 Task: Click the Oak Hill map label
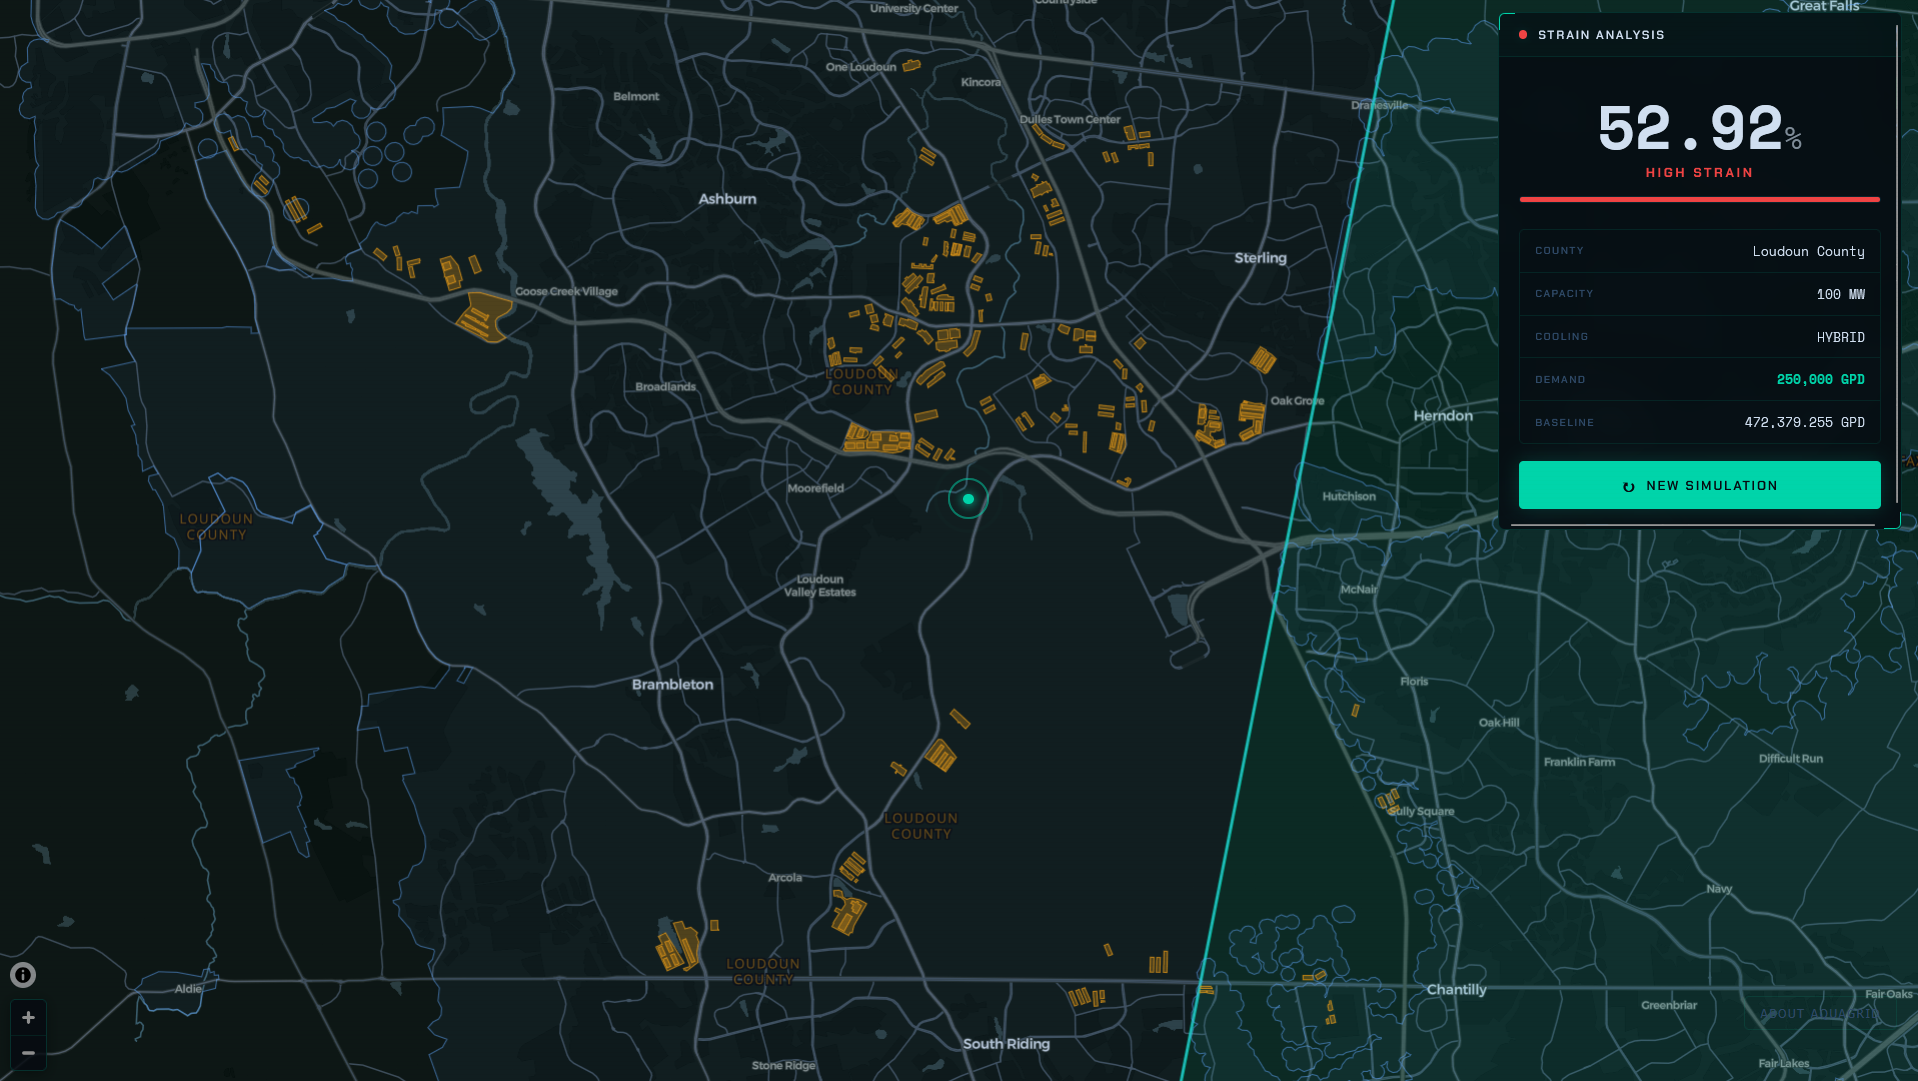(x=1499, y=723)
